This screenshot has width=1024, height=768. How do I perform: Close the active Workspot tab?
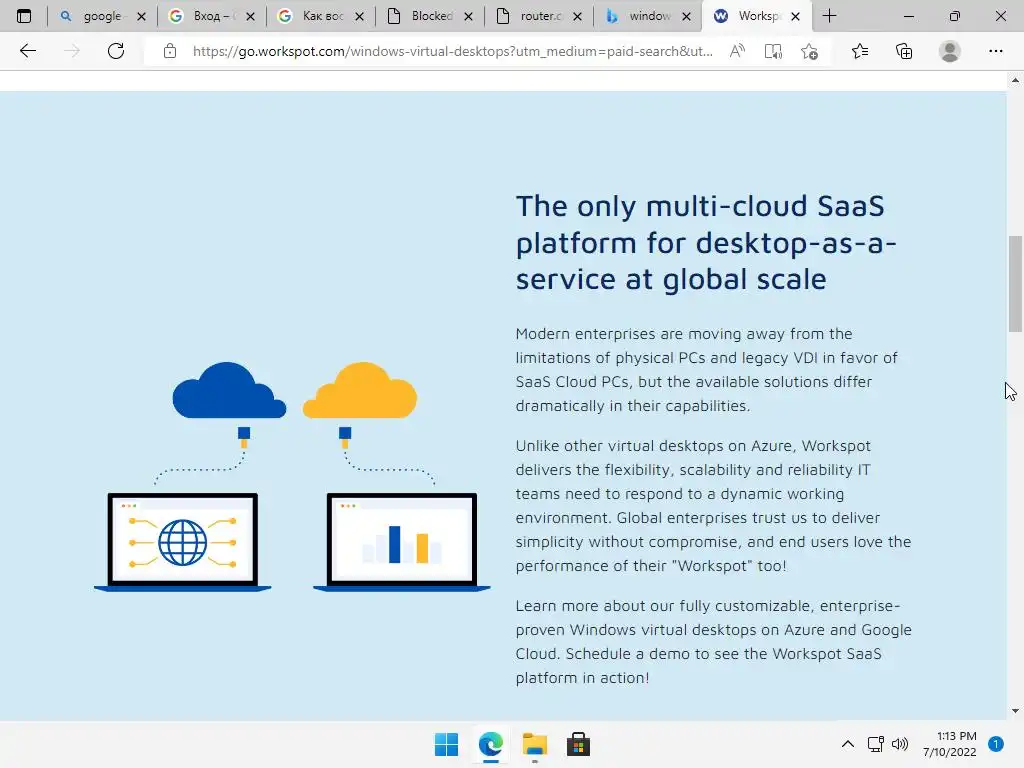point(795,16)
